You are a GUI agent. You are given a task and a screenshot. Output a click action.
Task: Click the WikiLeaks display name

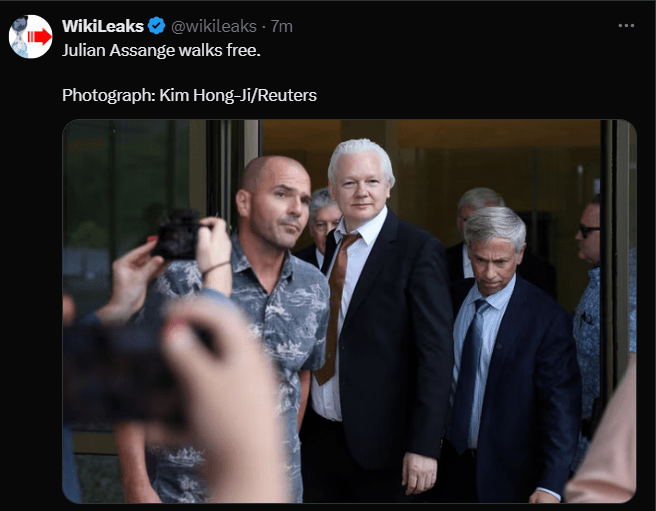click(103, 26)
